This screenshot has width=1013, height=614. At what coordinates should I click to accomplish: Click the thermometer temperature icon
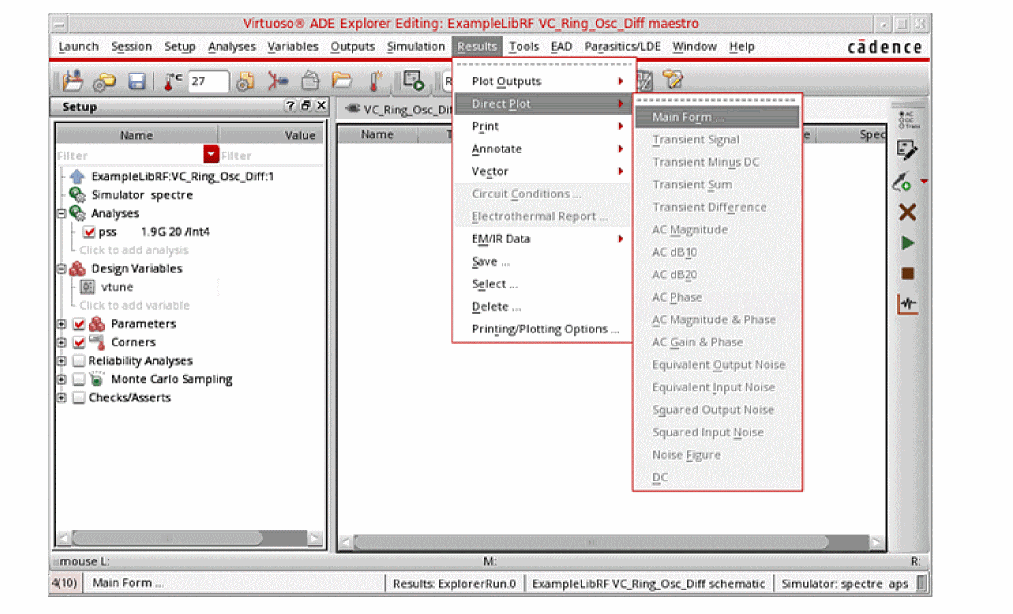pos(172,81)
